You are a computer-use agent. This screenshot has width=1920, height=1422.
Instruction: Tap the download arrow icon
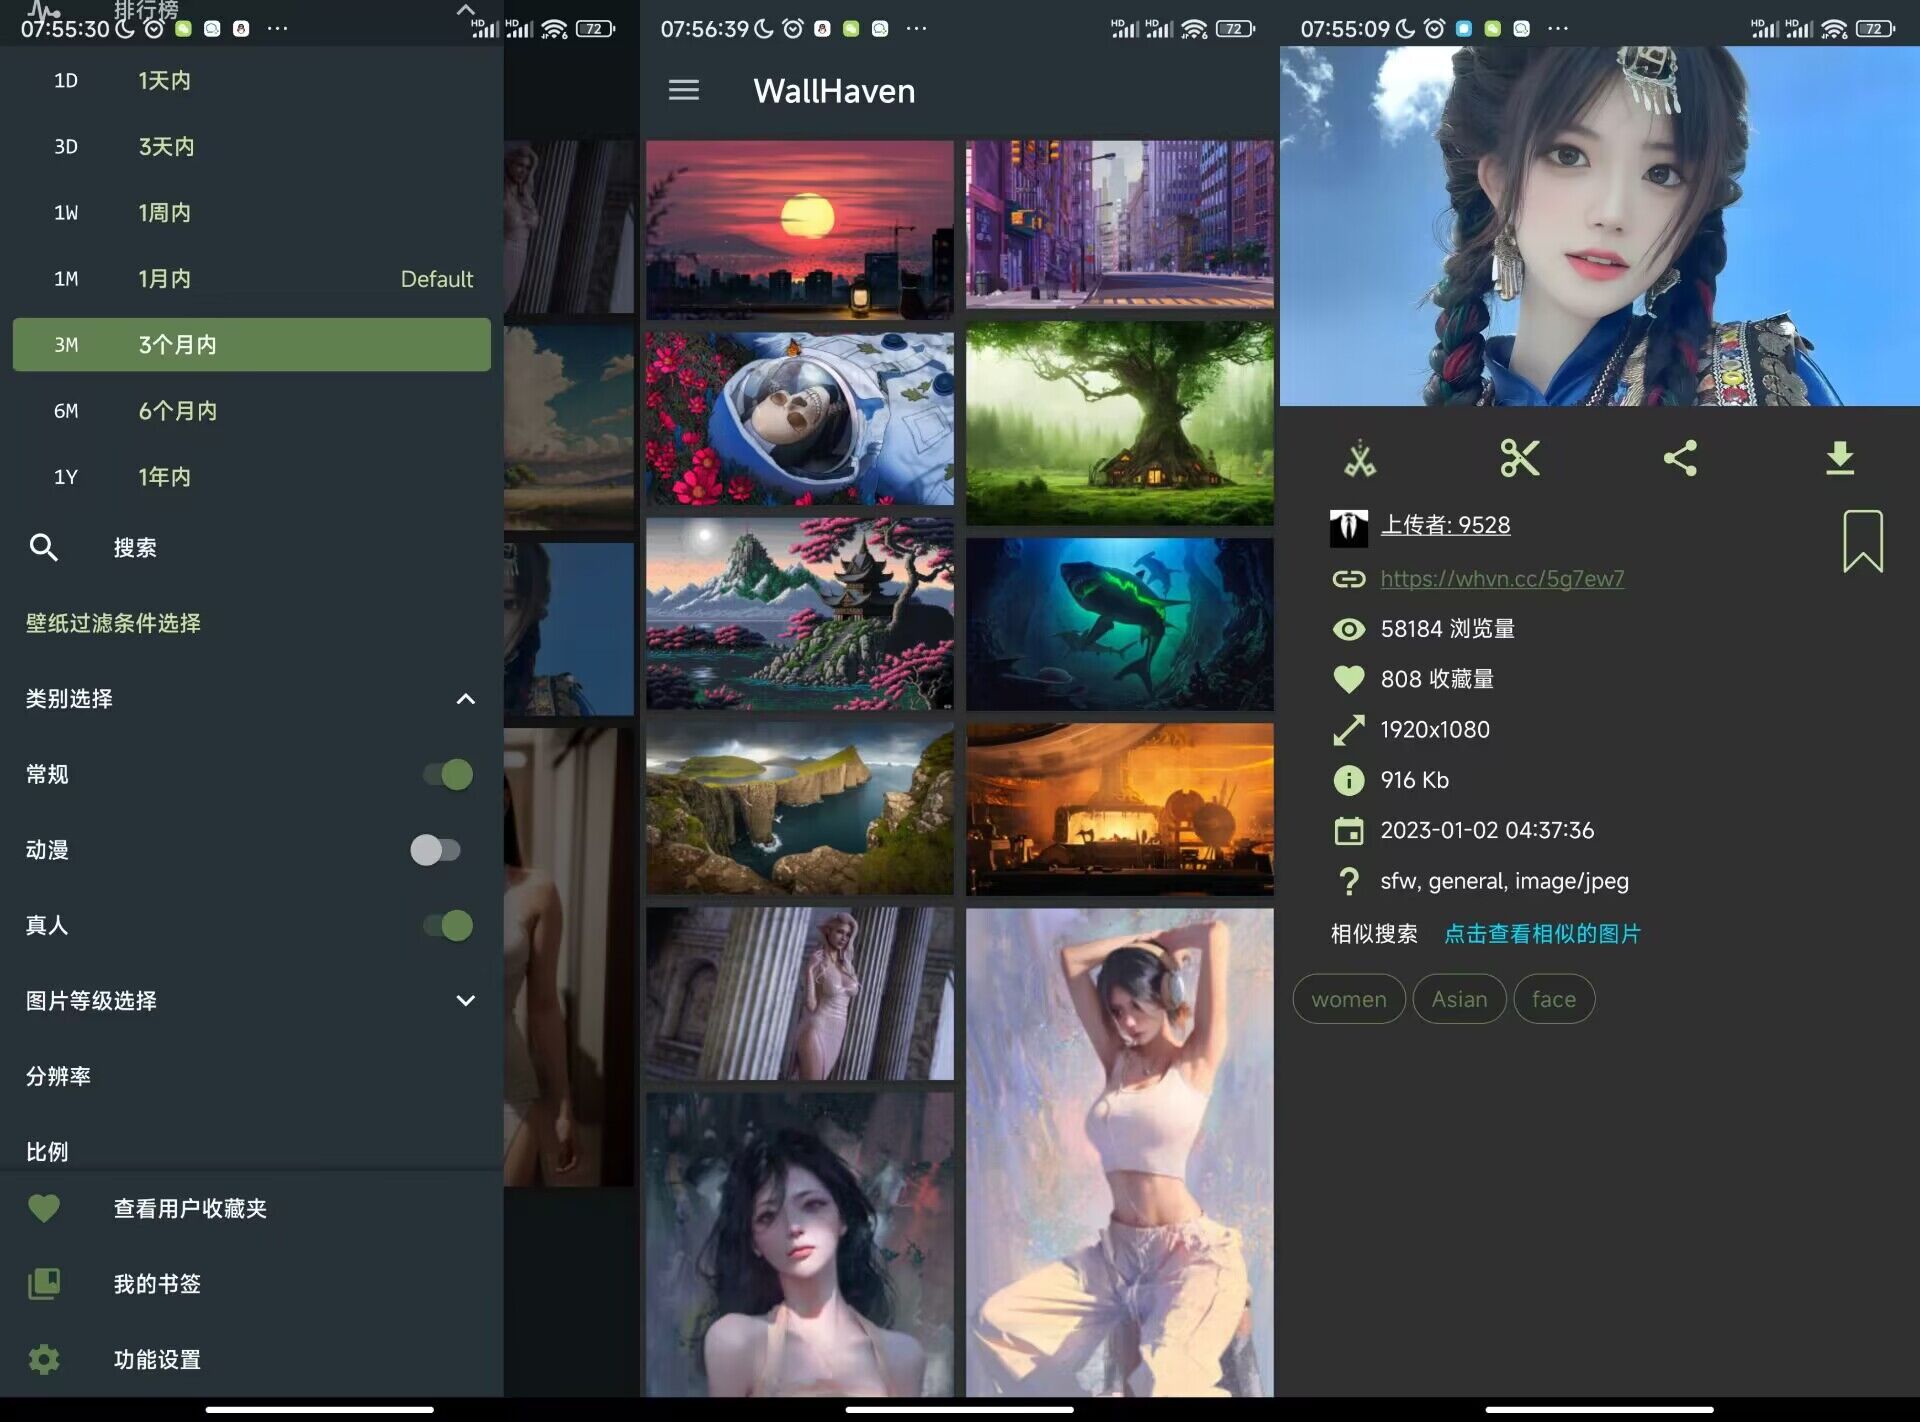(1839, 458)
